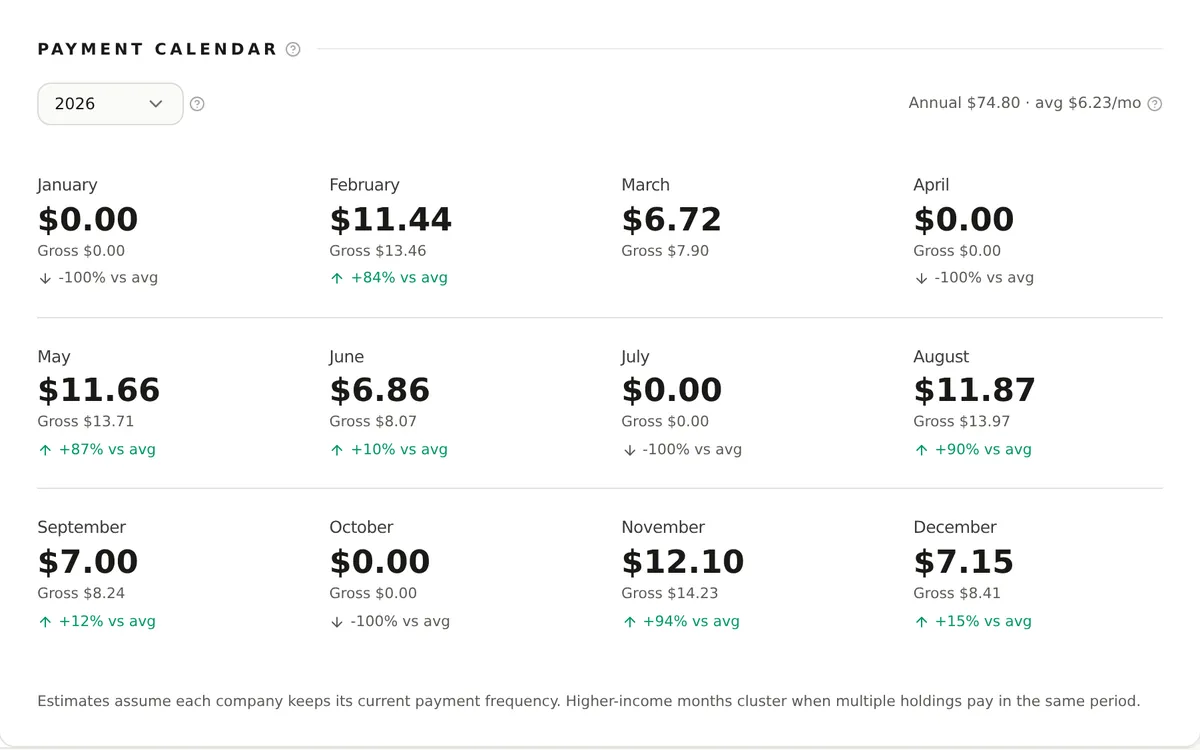
Task: Click +12% vs avg under September
Action: [97, 622]
